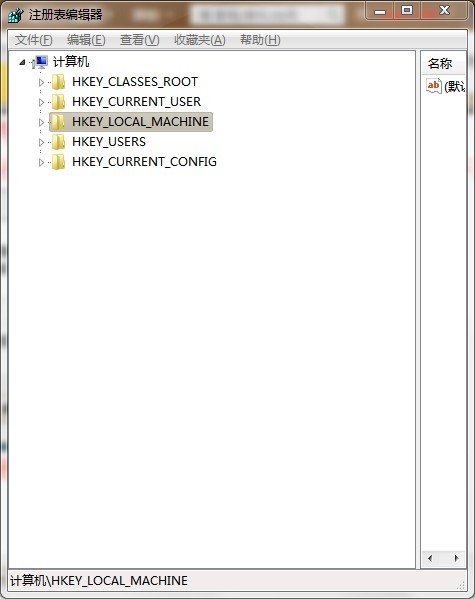The height and width of the screenshot is (599, 475).
Task: Click the HKEY_LOCAL_MACHINE folder icon
Action: coord(58,122)
